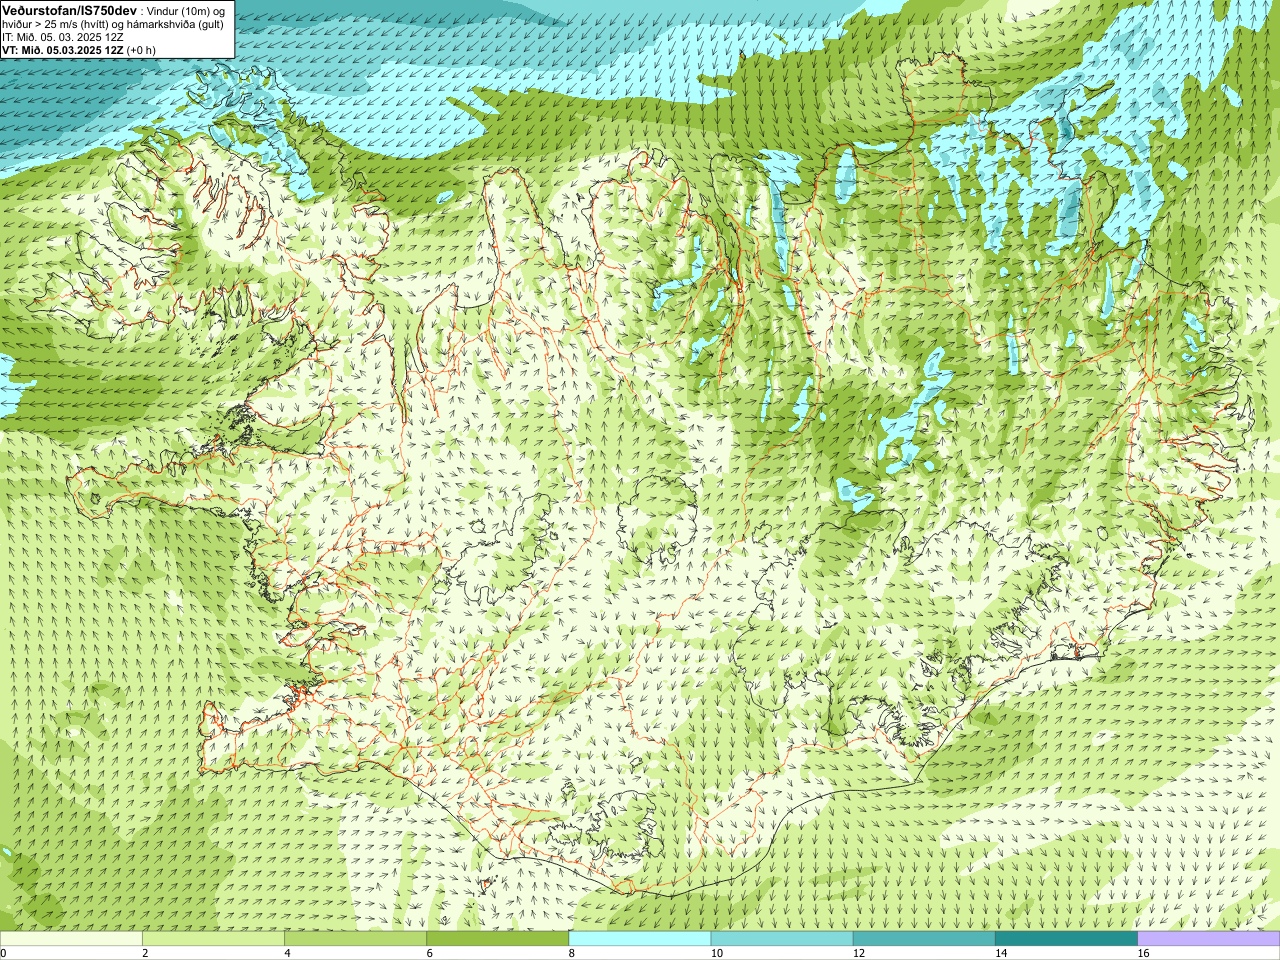Click the "hviður > 25 m/s (hvítt)" line

(x=60, y=23)
